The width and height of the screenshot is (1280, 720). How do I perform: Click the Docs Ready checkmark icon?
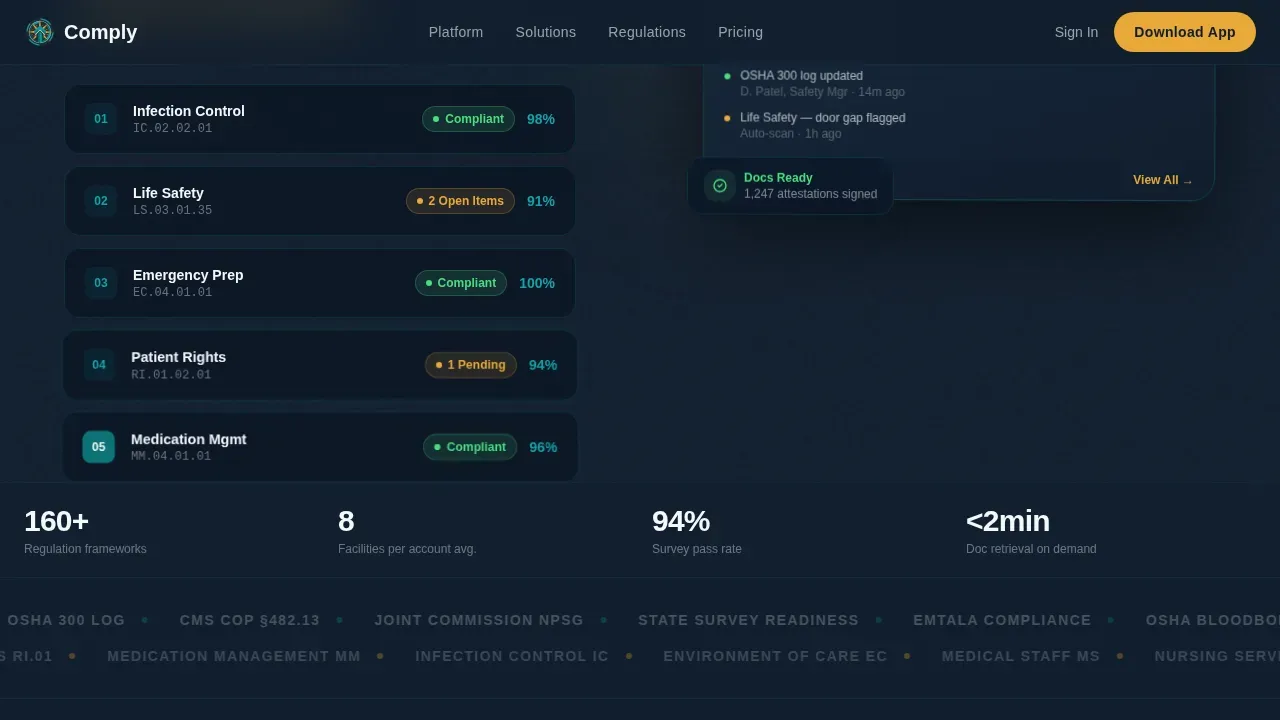click(x=720, y=186)
